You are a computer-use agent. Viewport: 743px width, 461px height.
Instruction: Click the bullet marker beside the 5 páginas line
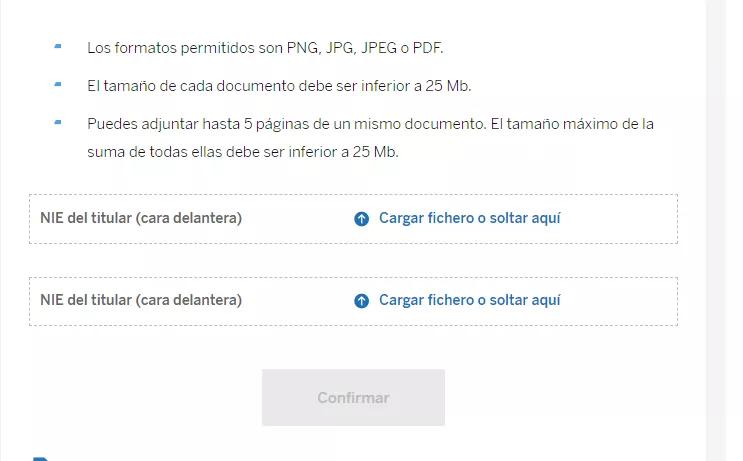pyautogui.click(x=58, y=122)
